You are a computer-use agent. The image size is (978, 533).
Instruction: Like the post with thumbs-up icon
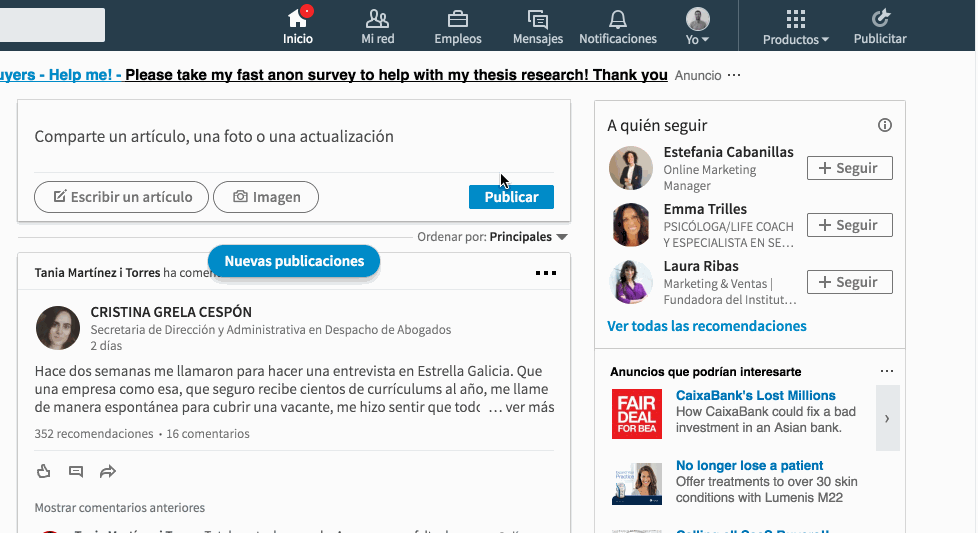[44, 471]
